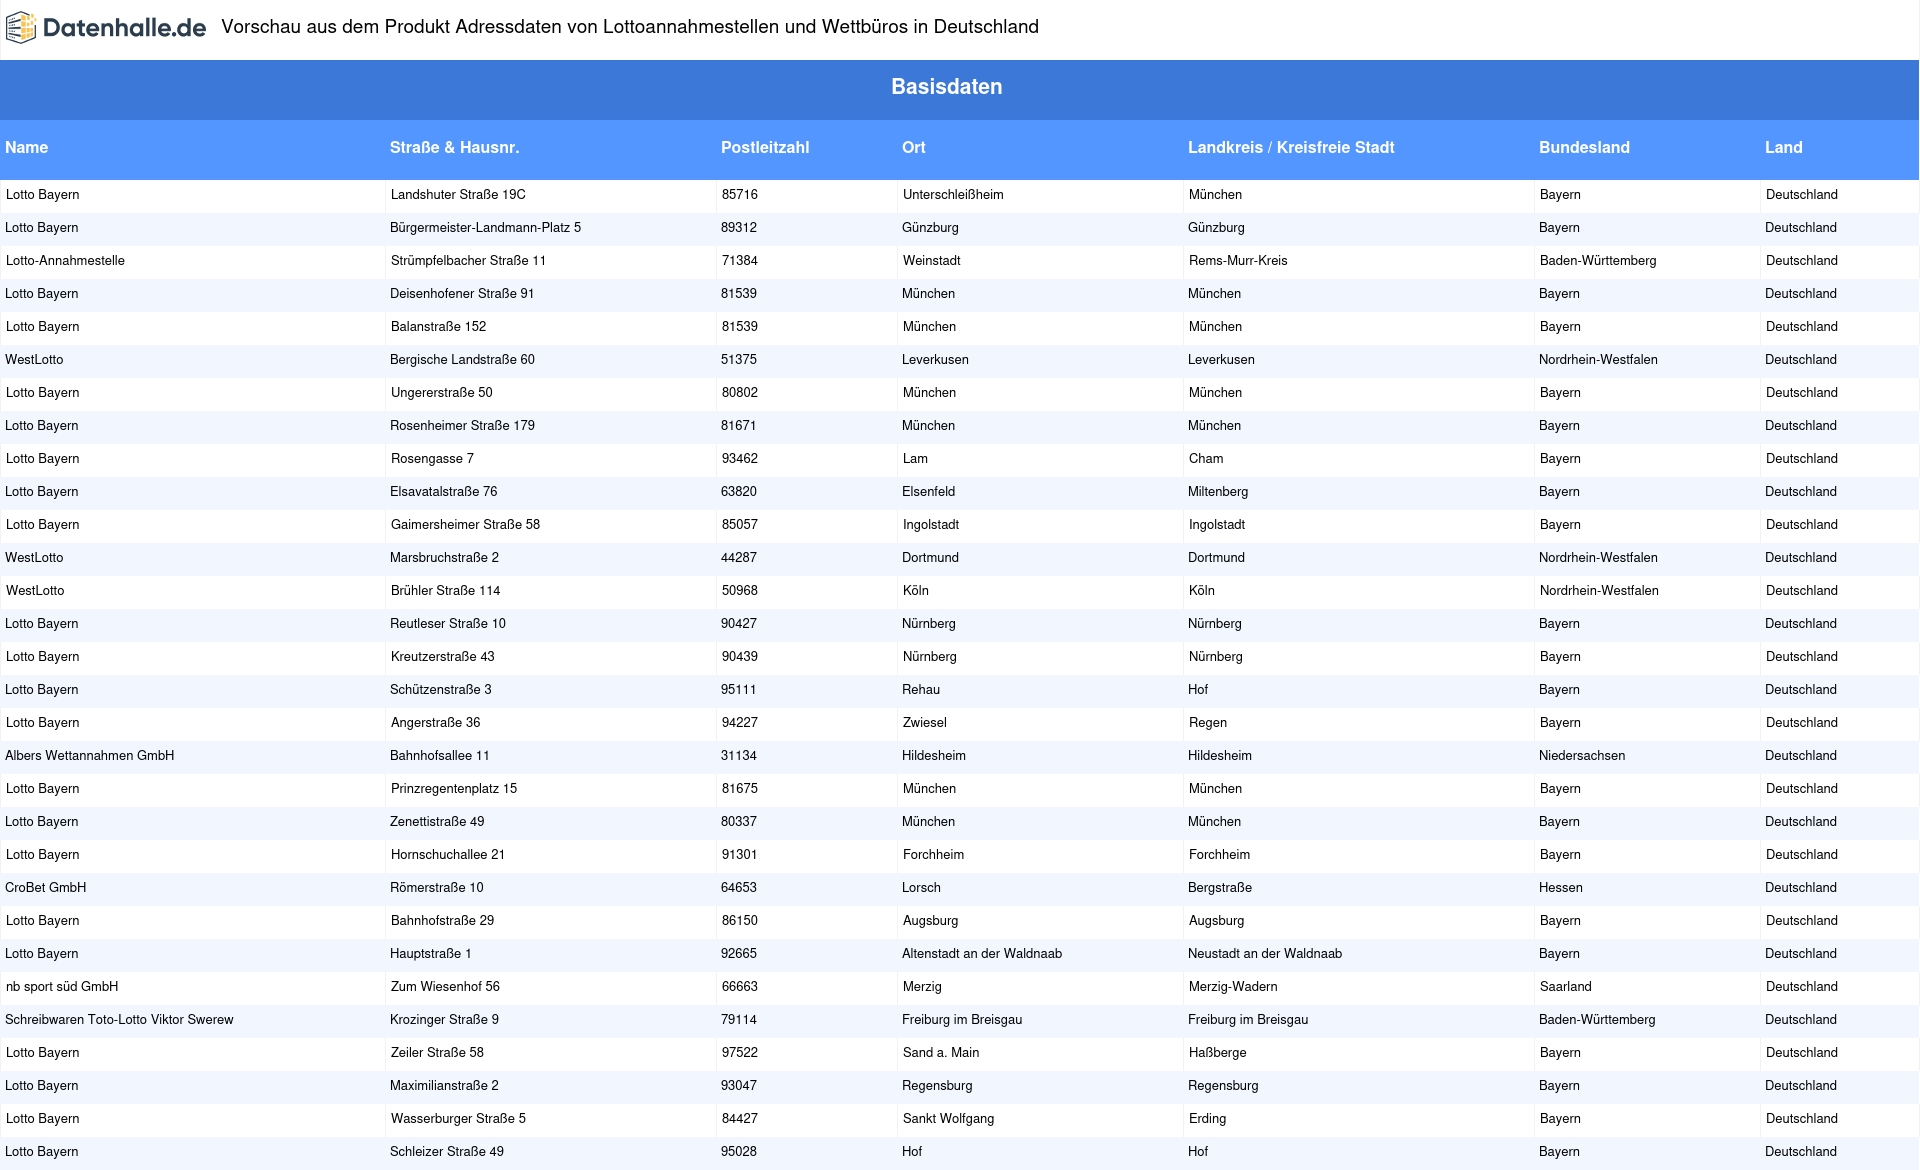Click postal code 85716

coord(740,195)
